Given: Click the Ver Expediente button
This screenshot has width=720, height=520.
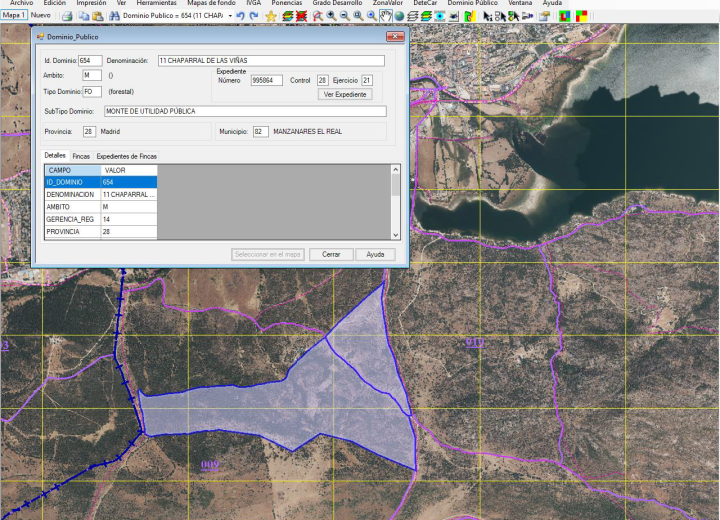Looking at the screenshot, I should point(345,94).
